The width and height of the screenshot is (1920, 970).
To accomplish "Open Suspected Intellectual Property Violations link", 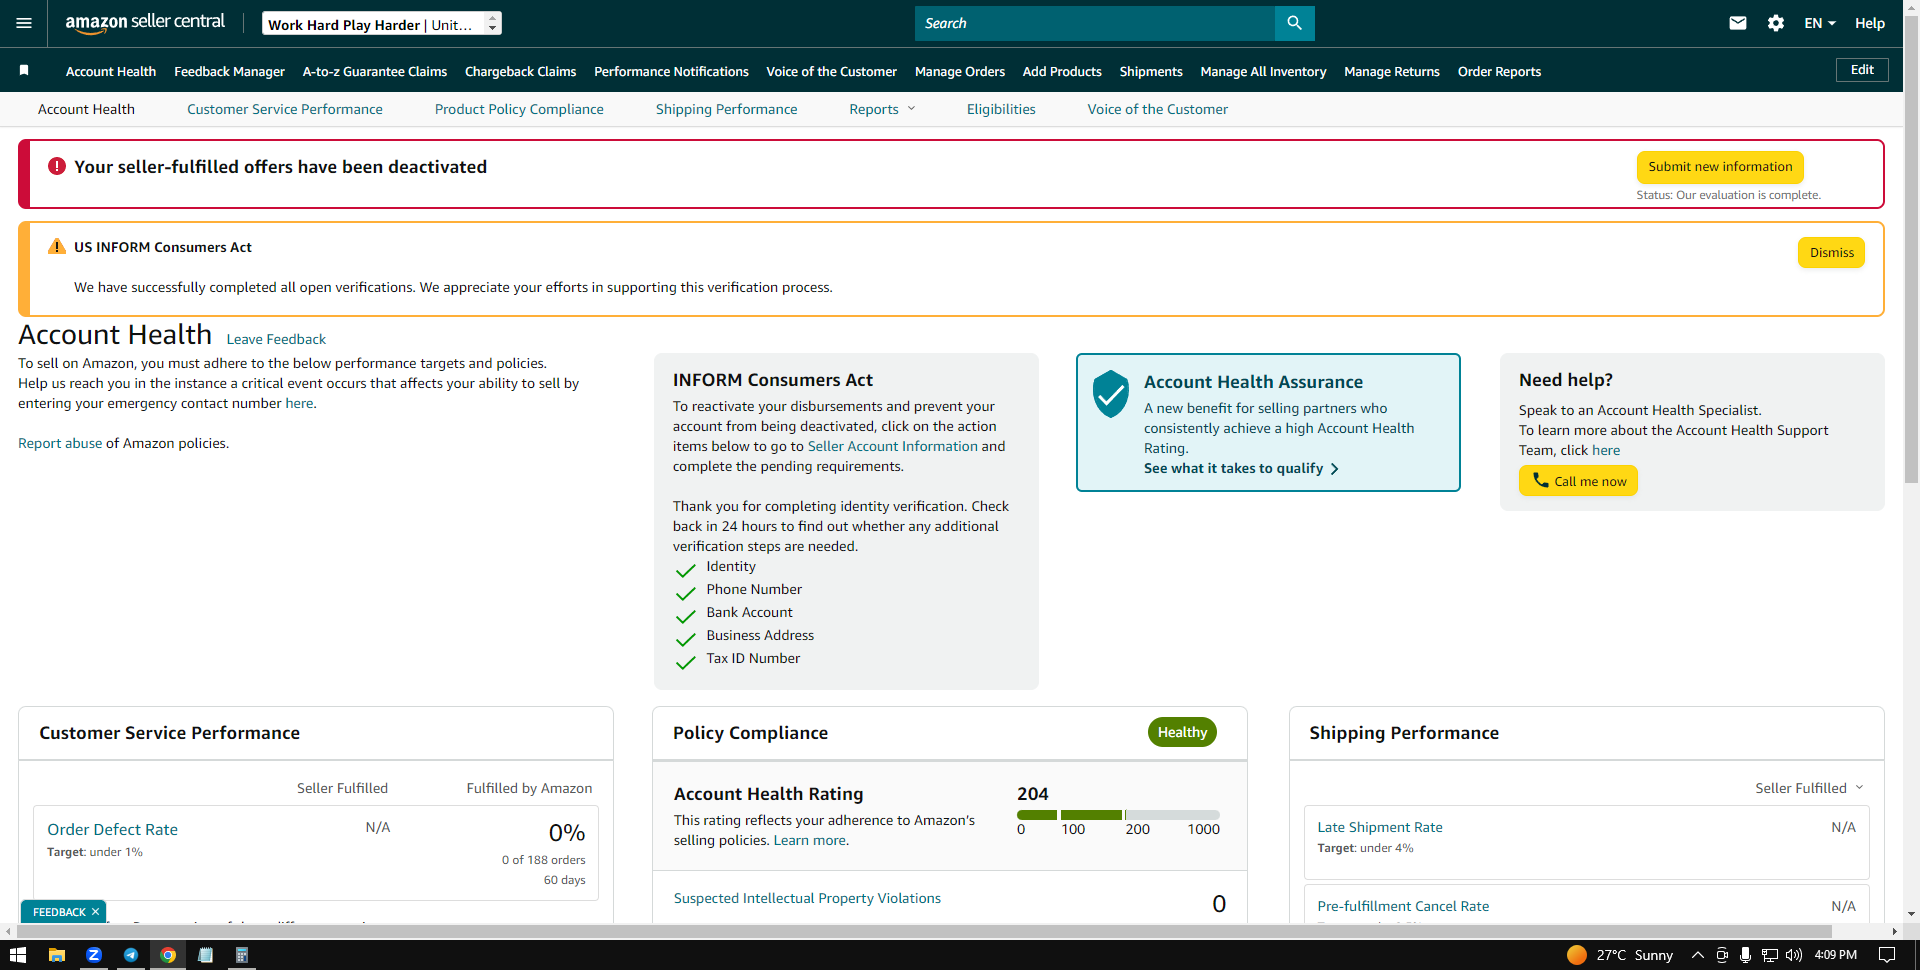I will pos(807,898).
